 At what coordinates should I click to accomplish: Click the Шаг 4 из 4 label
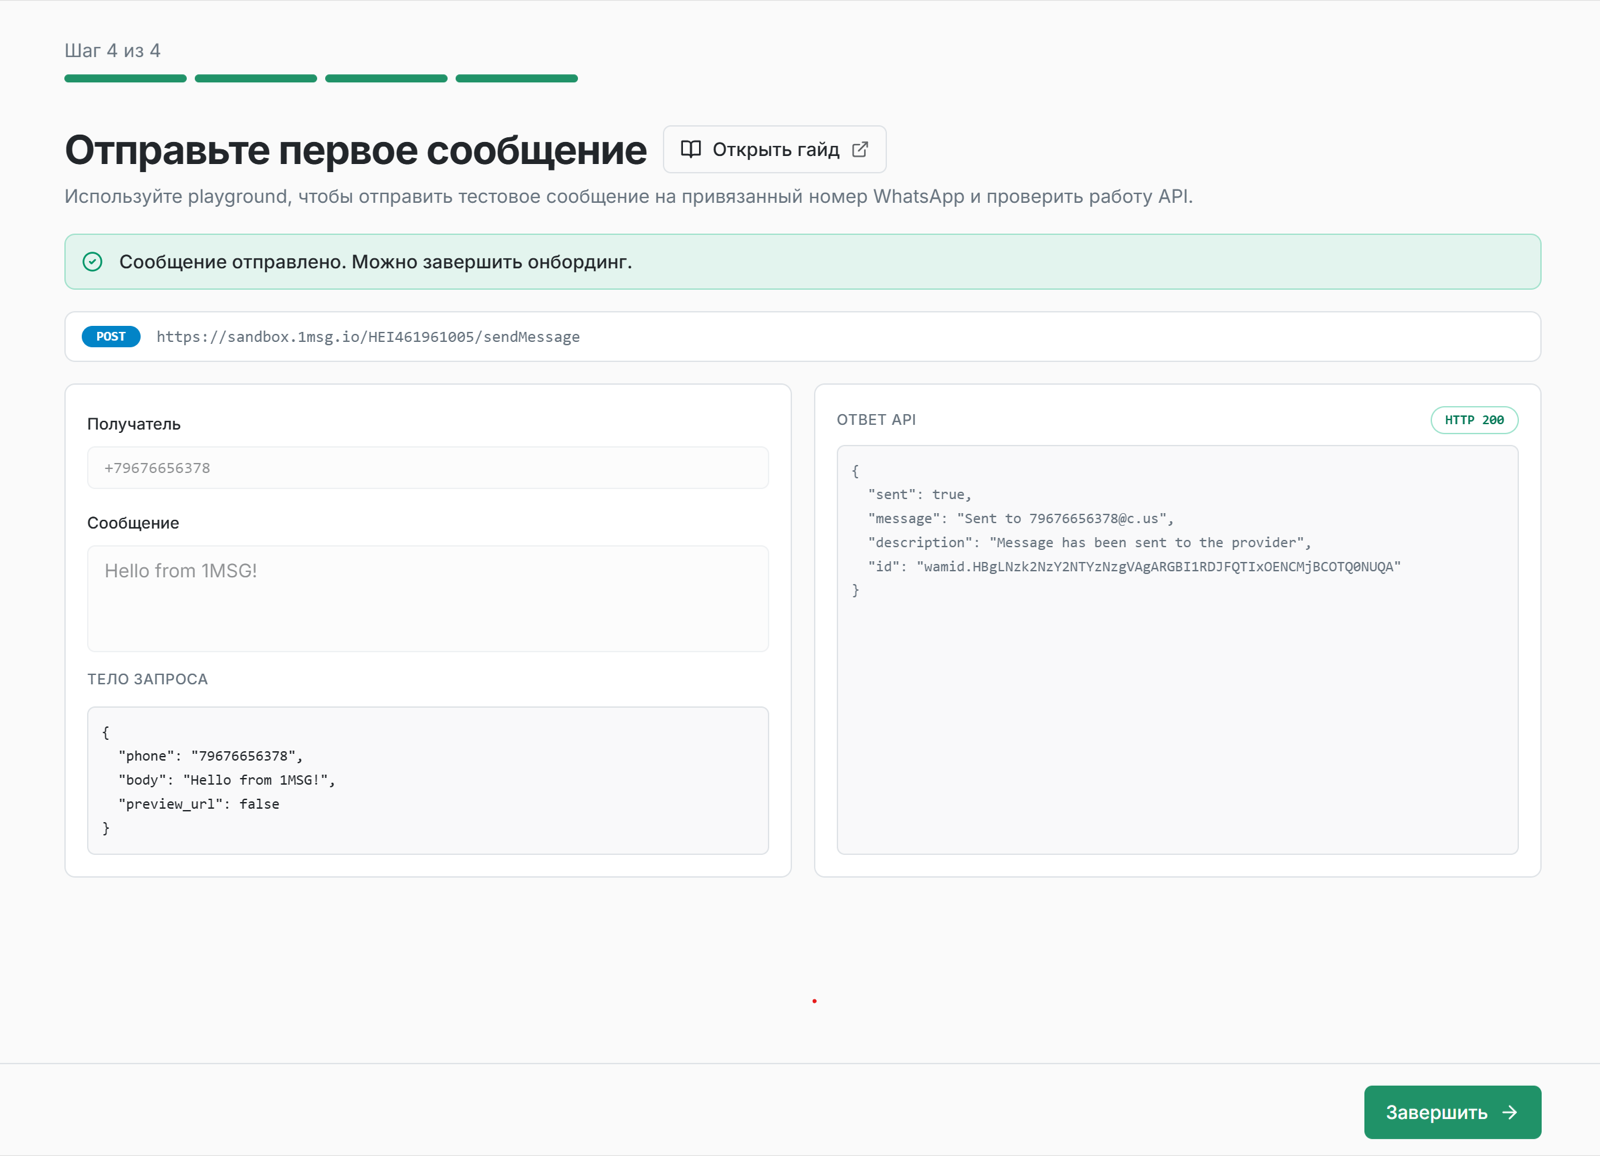coord(113,51)
